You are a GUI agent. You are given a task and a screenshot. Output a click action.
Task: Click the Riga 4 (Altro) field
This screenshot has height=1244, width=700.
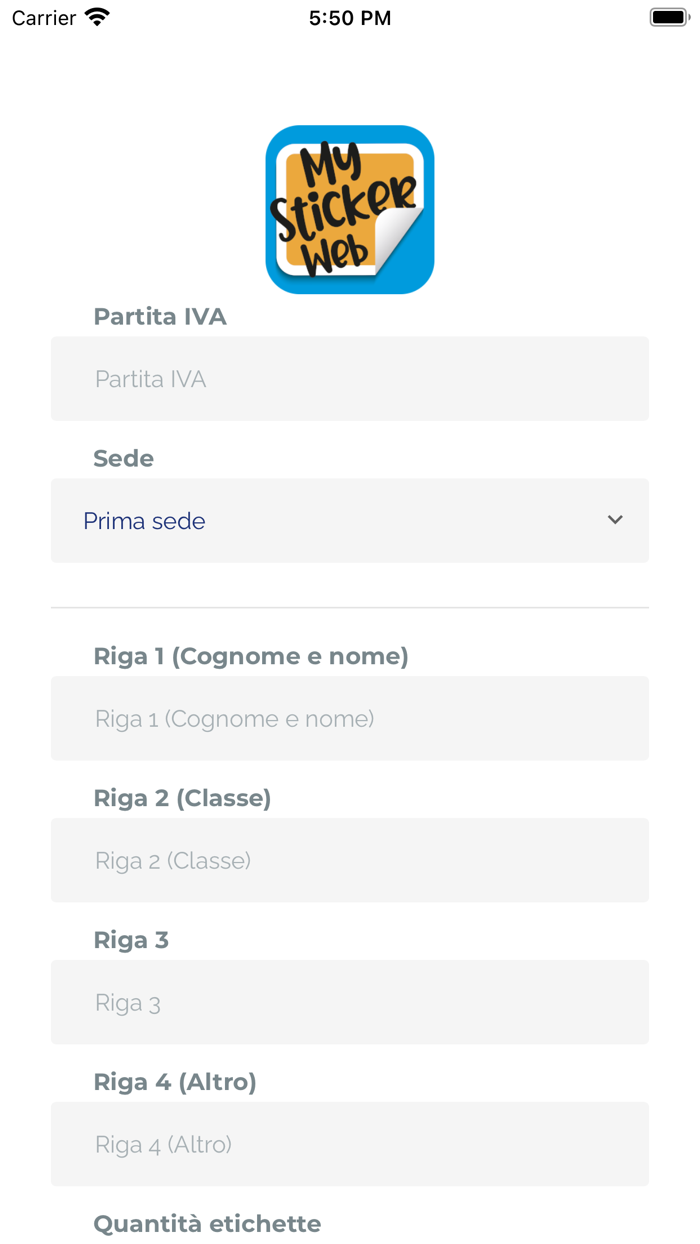pyautogui.click(x=349, y=1144)
